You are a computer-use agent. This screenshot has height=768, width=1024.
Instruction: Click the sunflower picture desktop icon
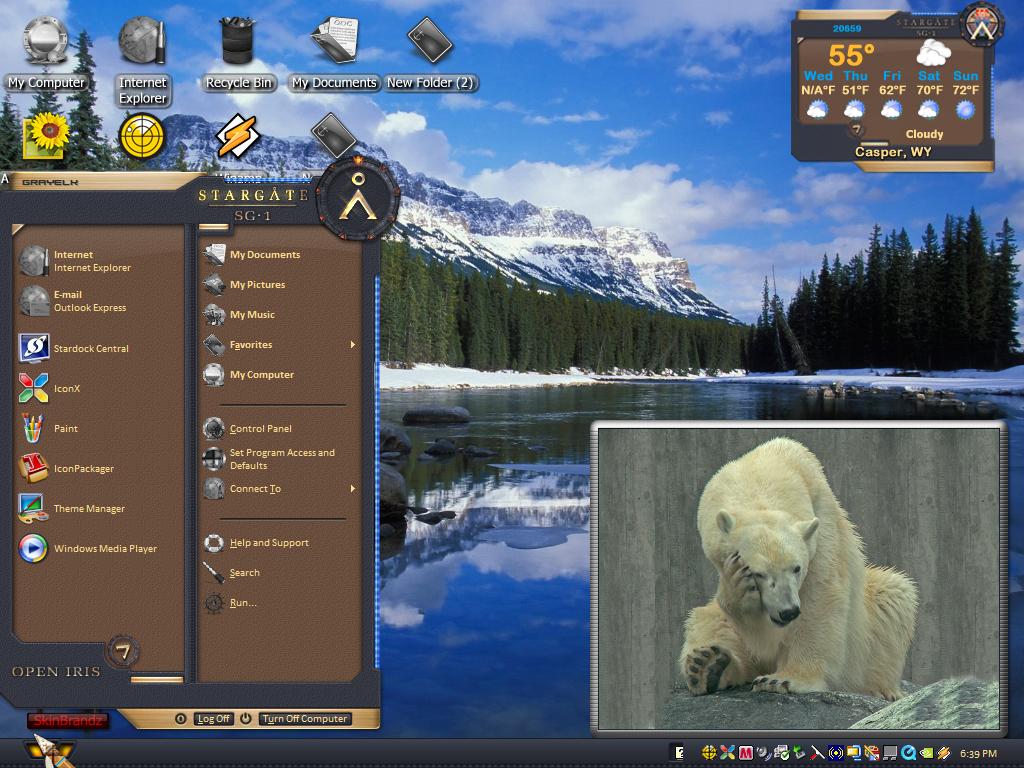(x=46, y=136)
